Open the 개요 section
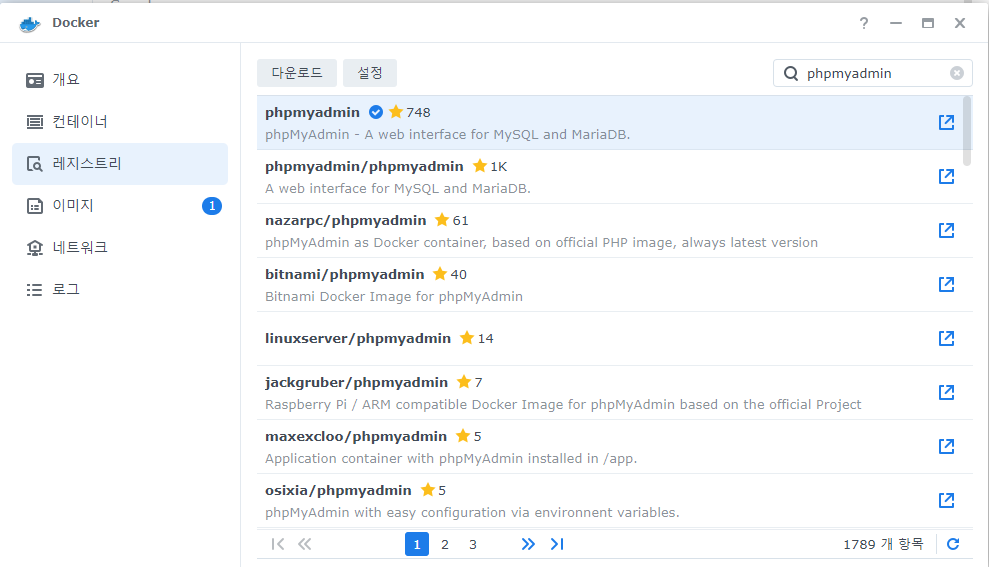The image size is (989, 567). click(x=120, y=80)
